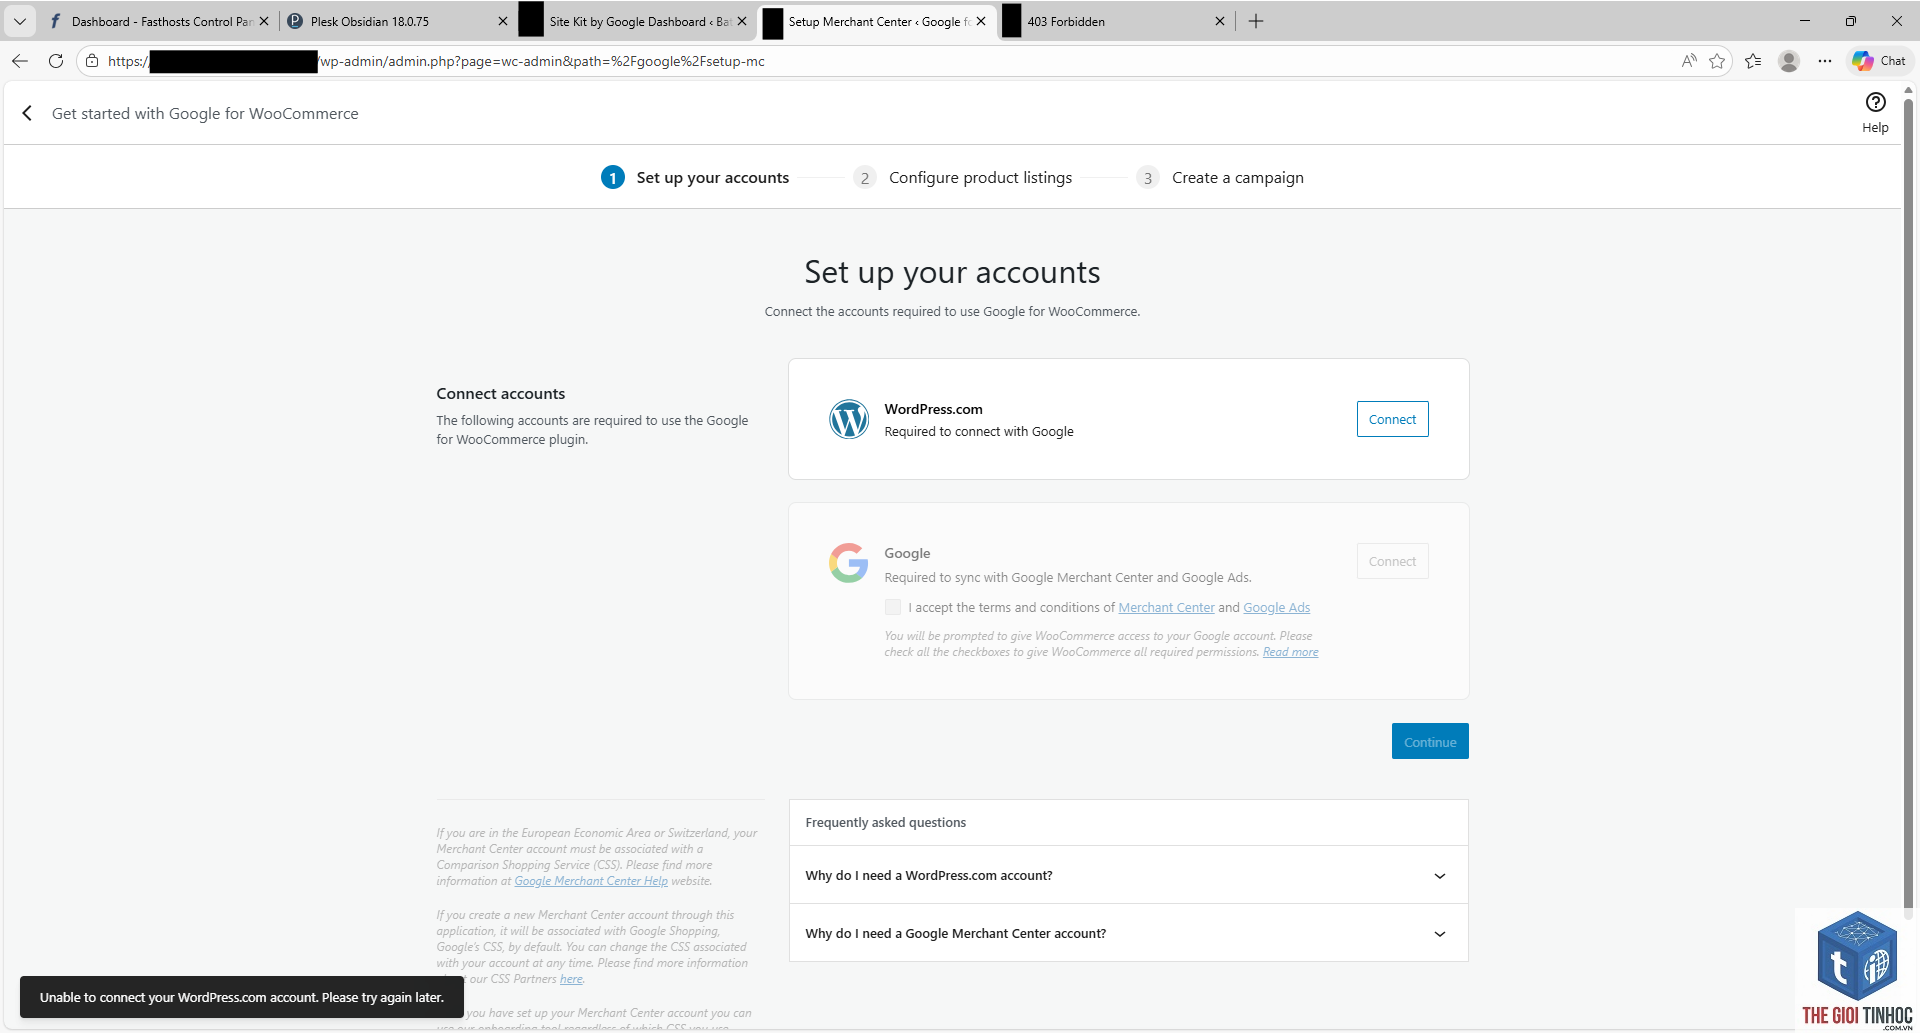This screenshot has height=1033, width=1920.
Task: View site info lock icon
Action: pos(92,61)
